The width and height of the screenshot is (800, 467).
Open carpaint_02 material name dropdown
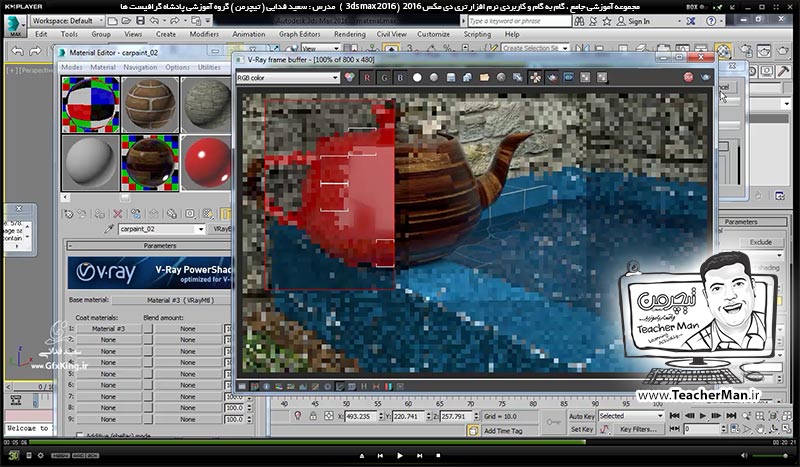pos(201,229)
